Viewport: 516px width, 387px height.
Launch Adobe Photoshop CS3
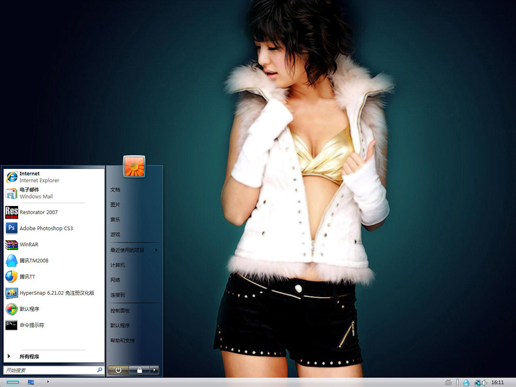[54, 228]
